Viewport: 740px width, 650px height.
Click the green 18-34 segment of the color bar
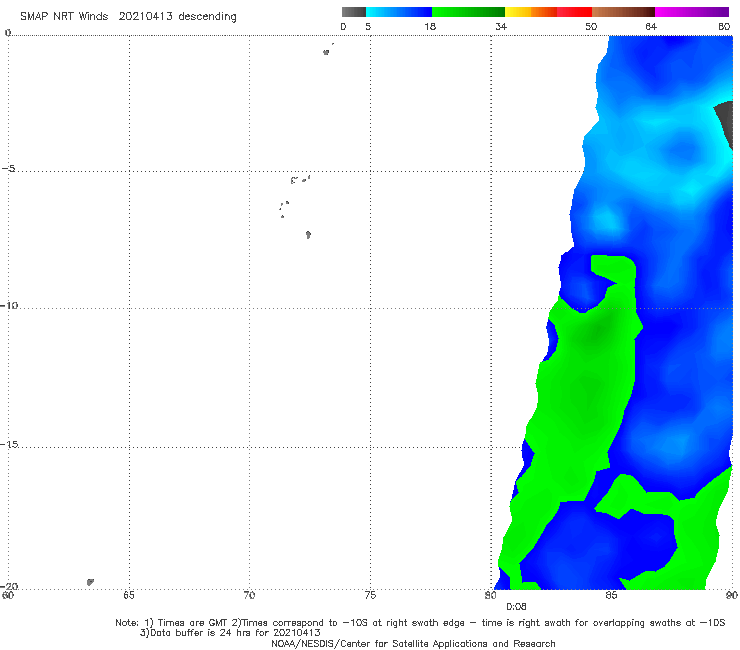click(x=468, y=12)
